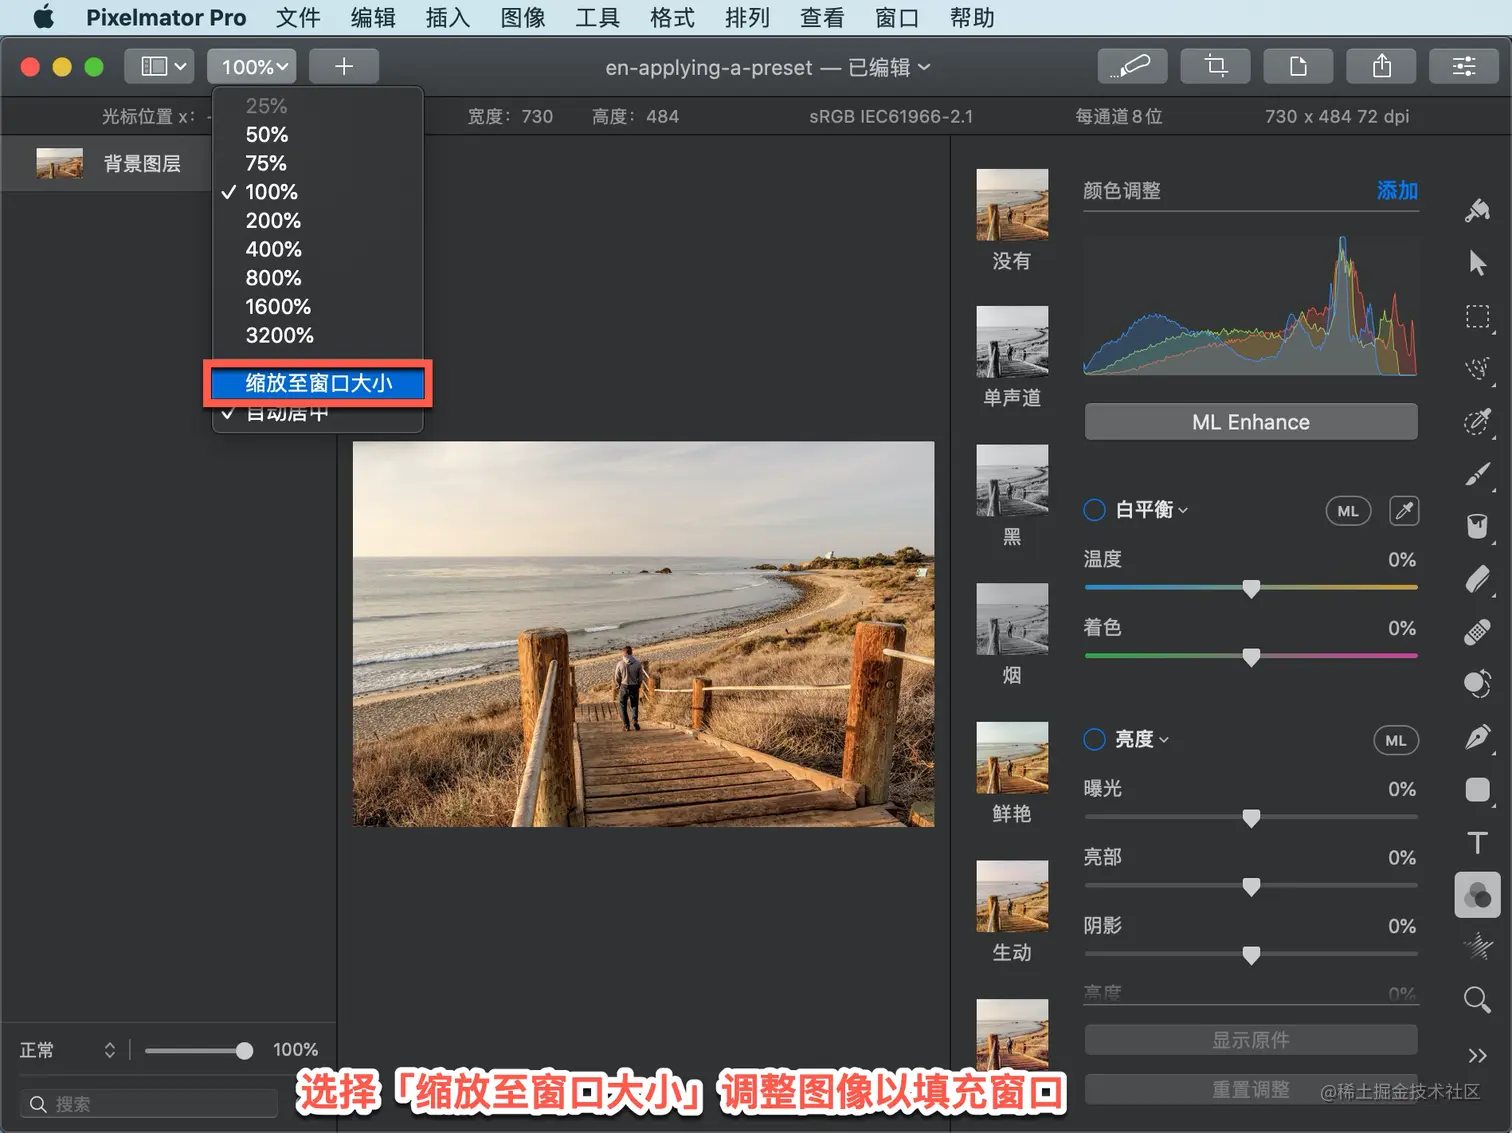Select the Color Adjustments tool
The height and width of the screenshot is (1133, 1512).
(1477, 895)
